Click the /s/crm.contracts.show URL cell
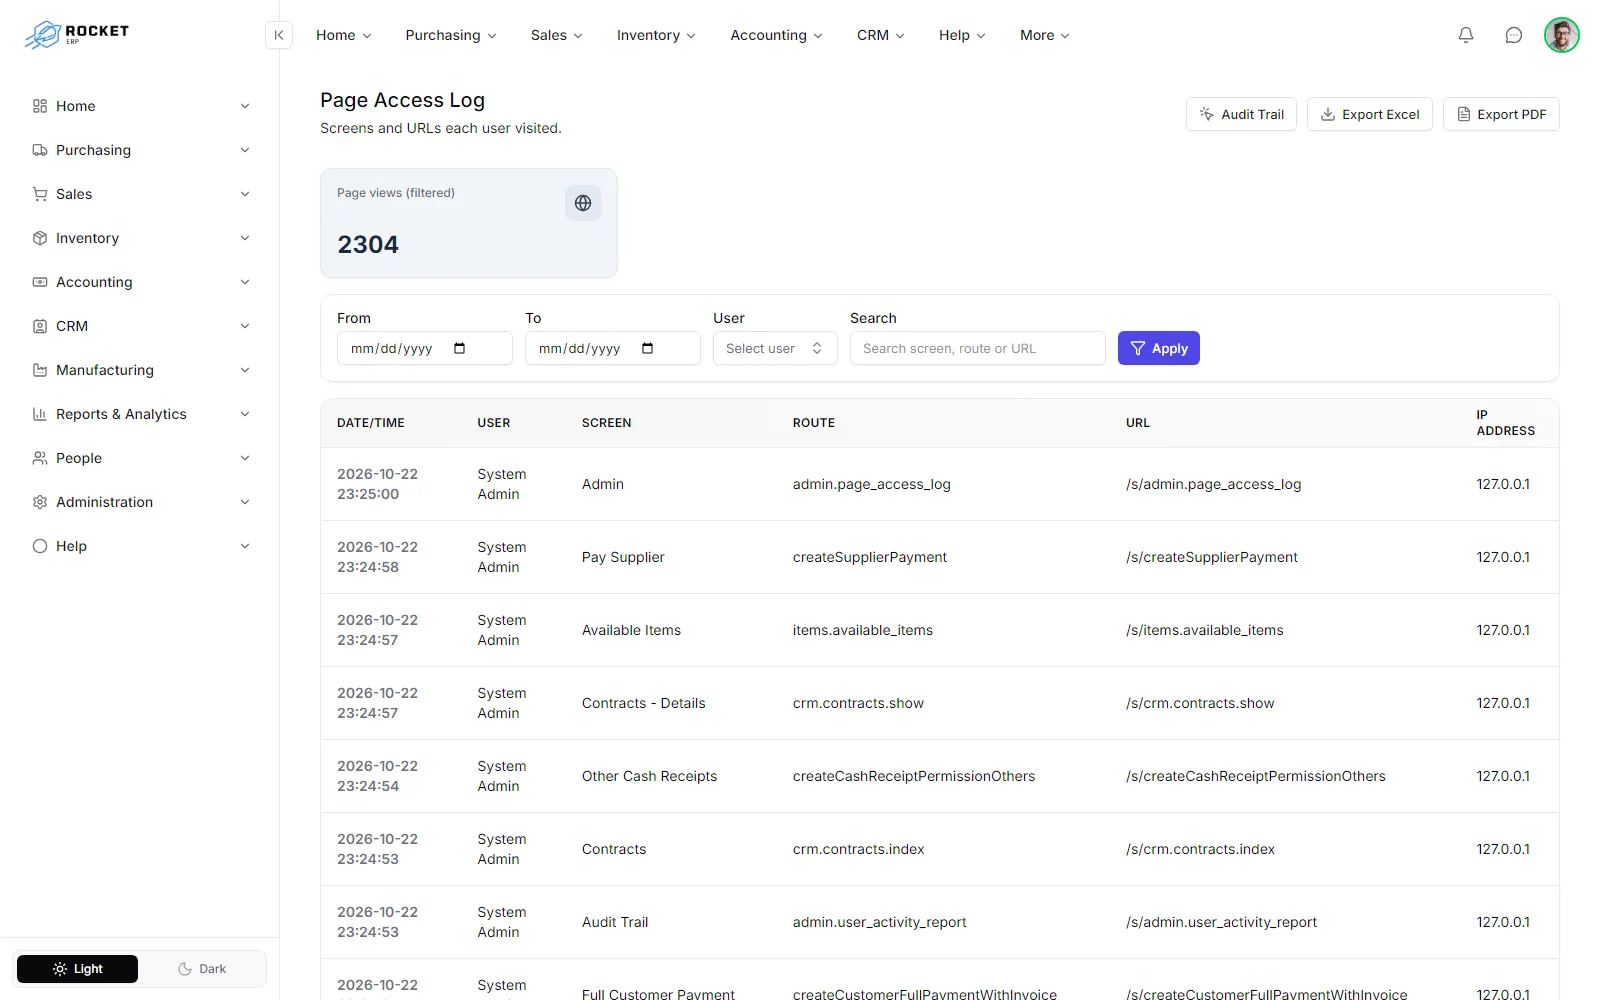Screen dimensions: 1600x1000 1200,703
